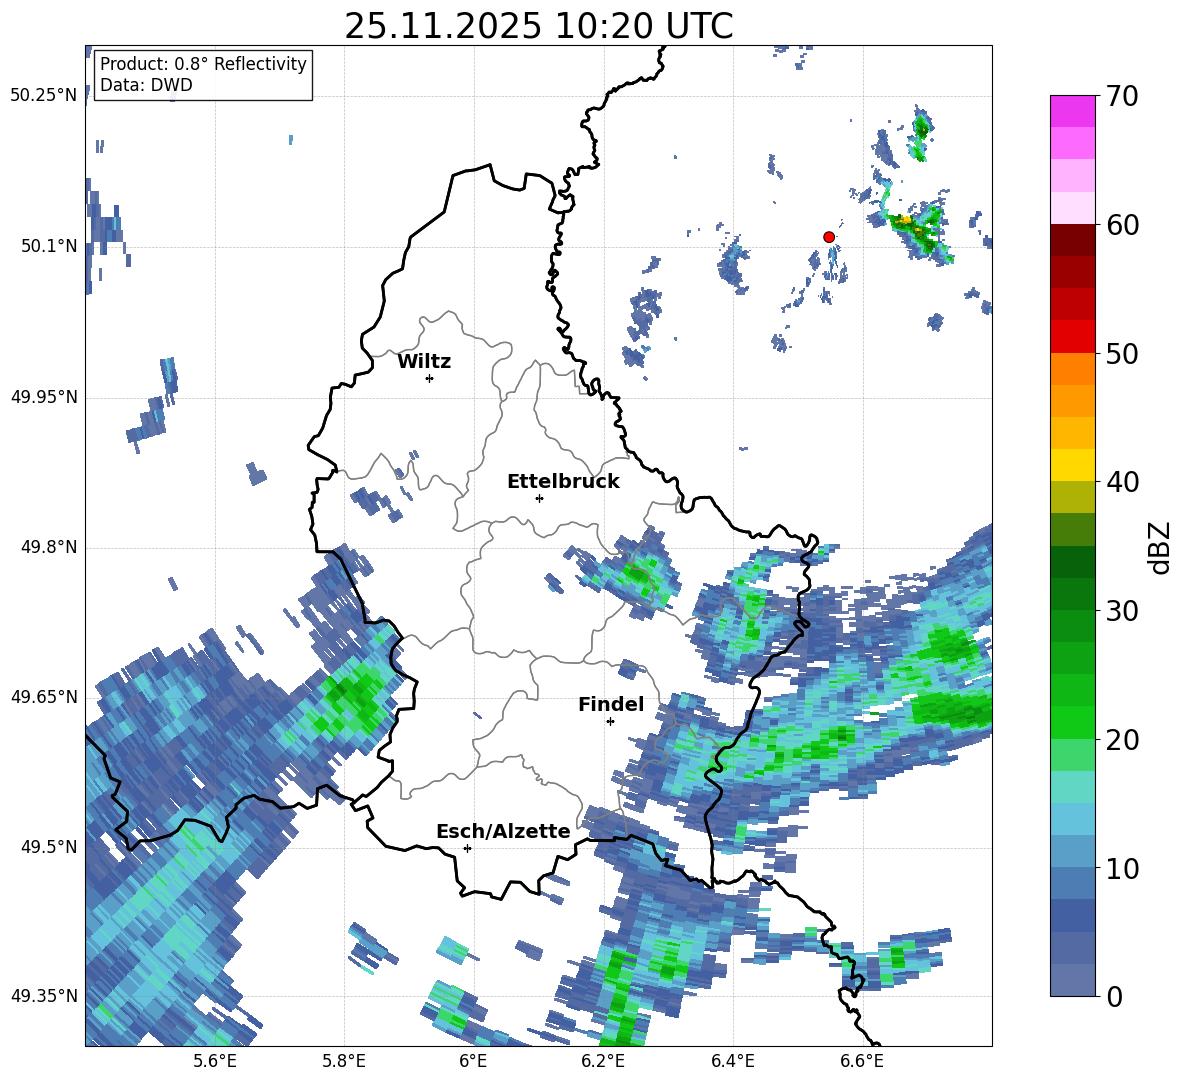
Task: Click the dark green colorbar swatch above 30
Action: (1072, 594)
